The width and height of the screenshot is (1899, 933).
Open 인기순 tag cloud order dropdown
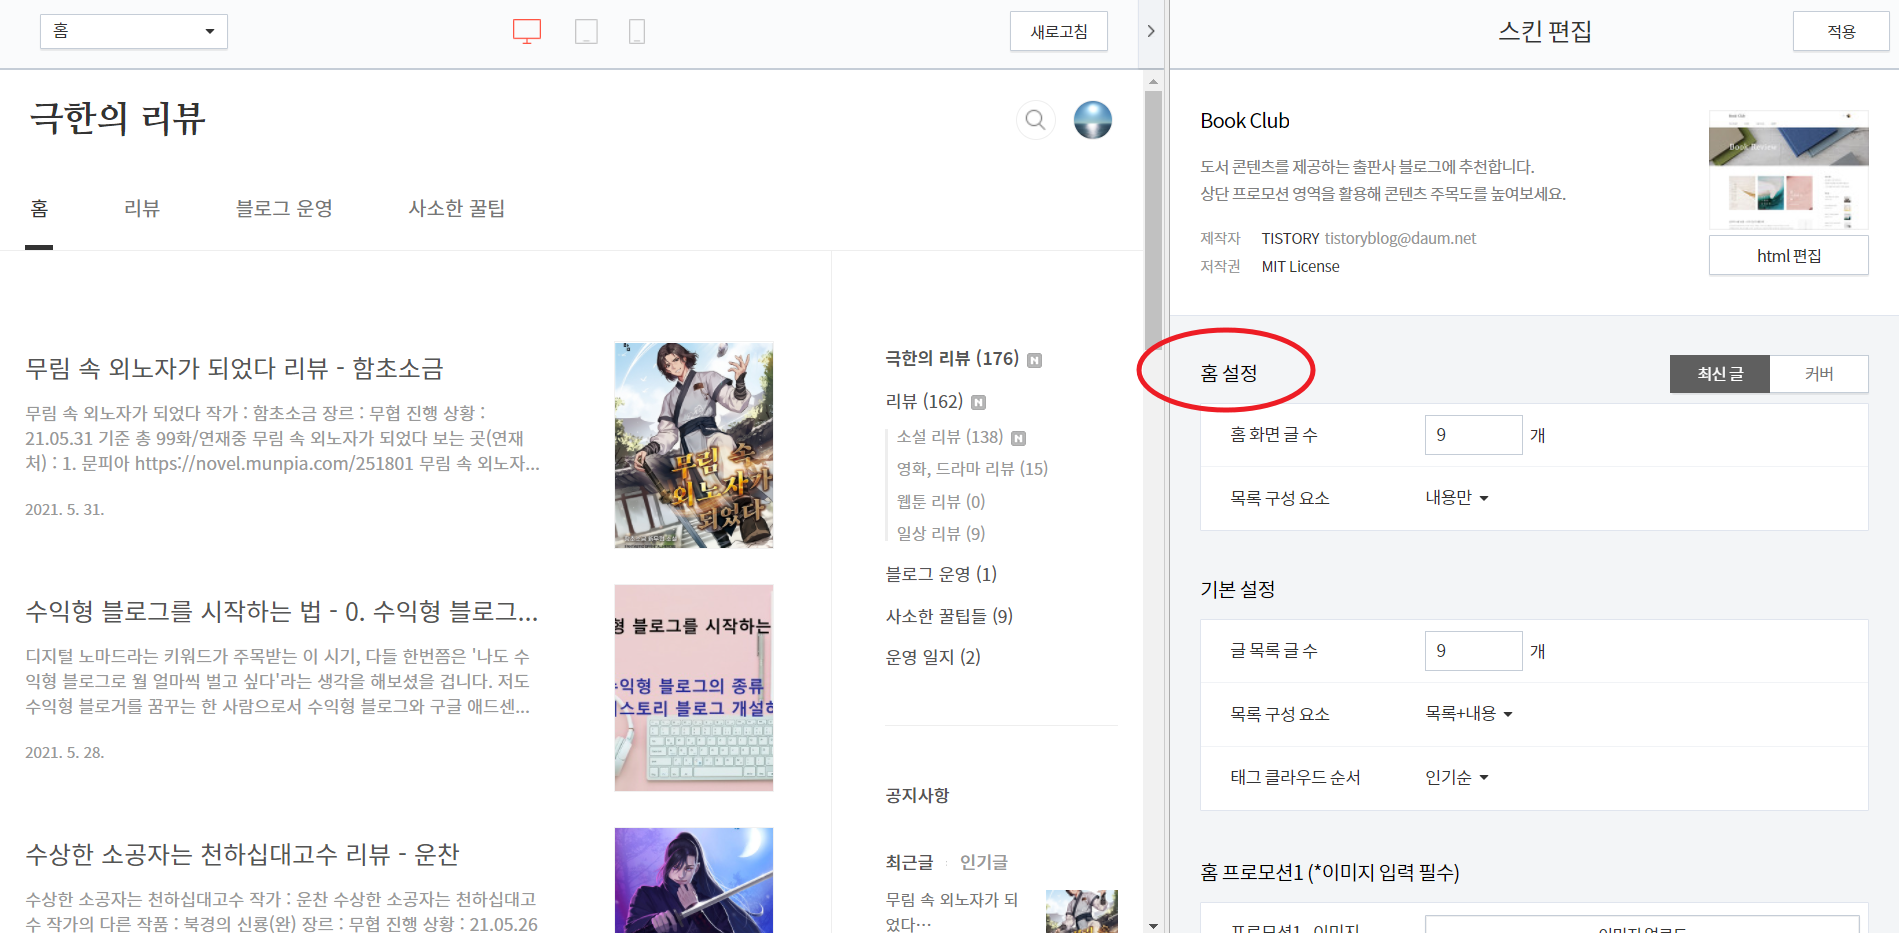tap(1457, 778)
